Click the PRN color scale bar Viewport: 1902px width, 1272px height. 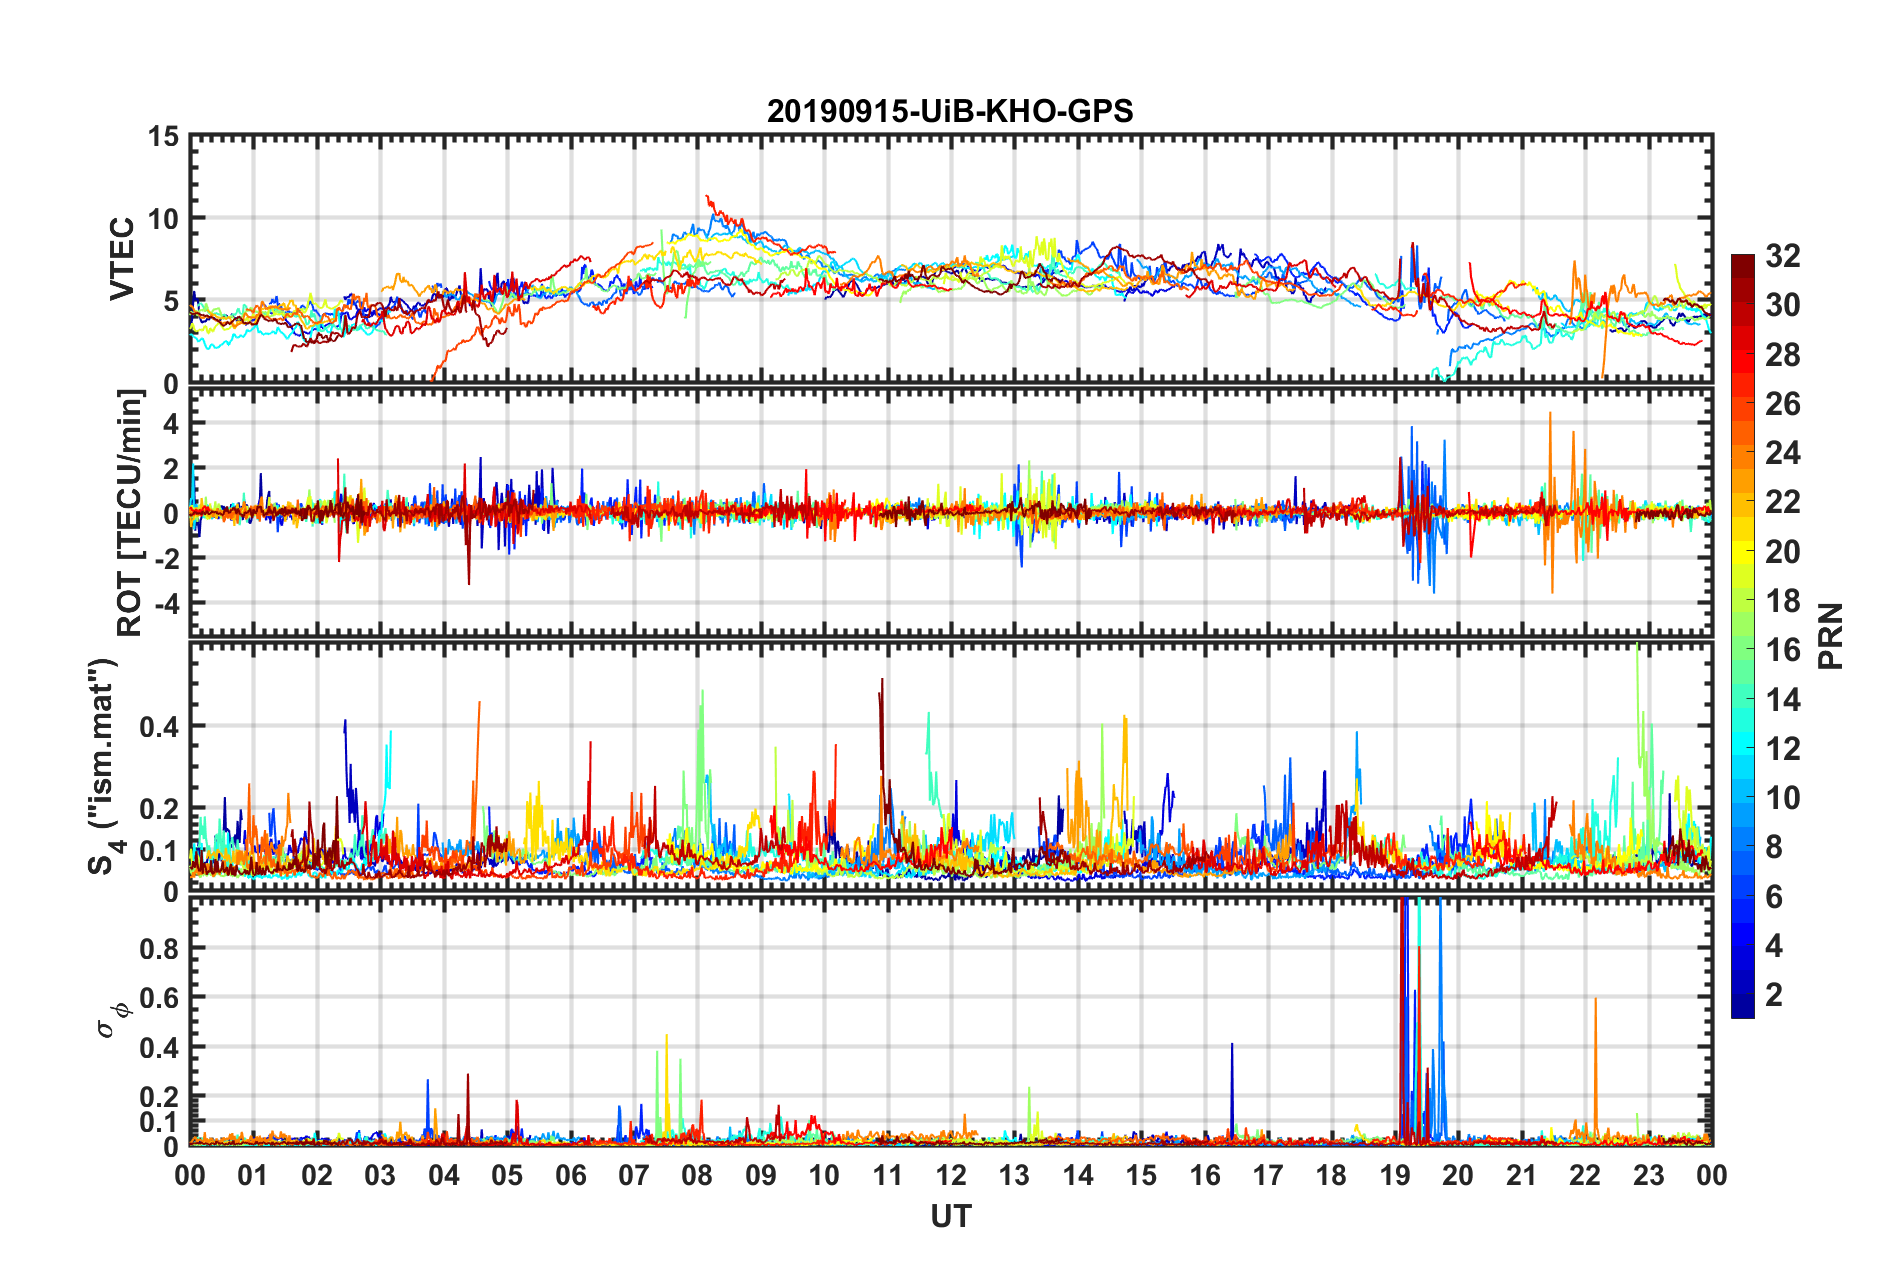point(1742,636)
